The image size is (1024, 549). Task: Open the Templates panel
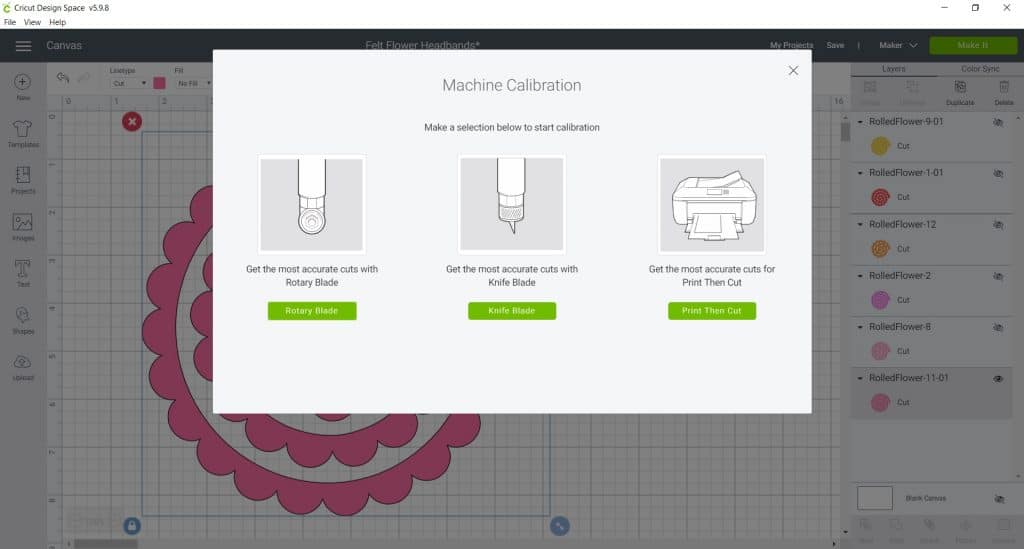(x=23, y=129)
